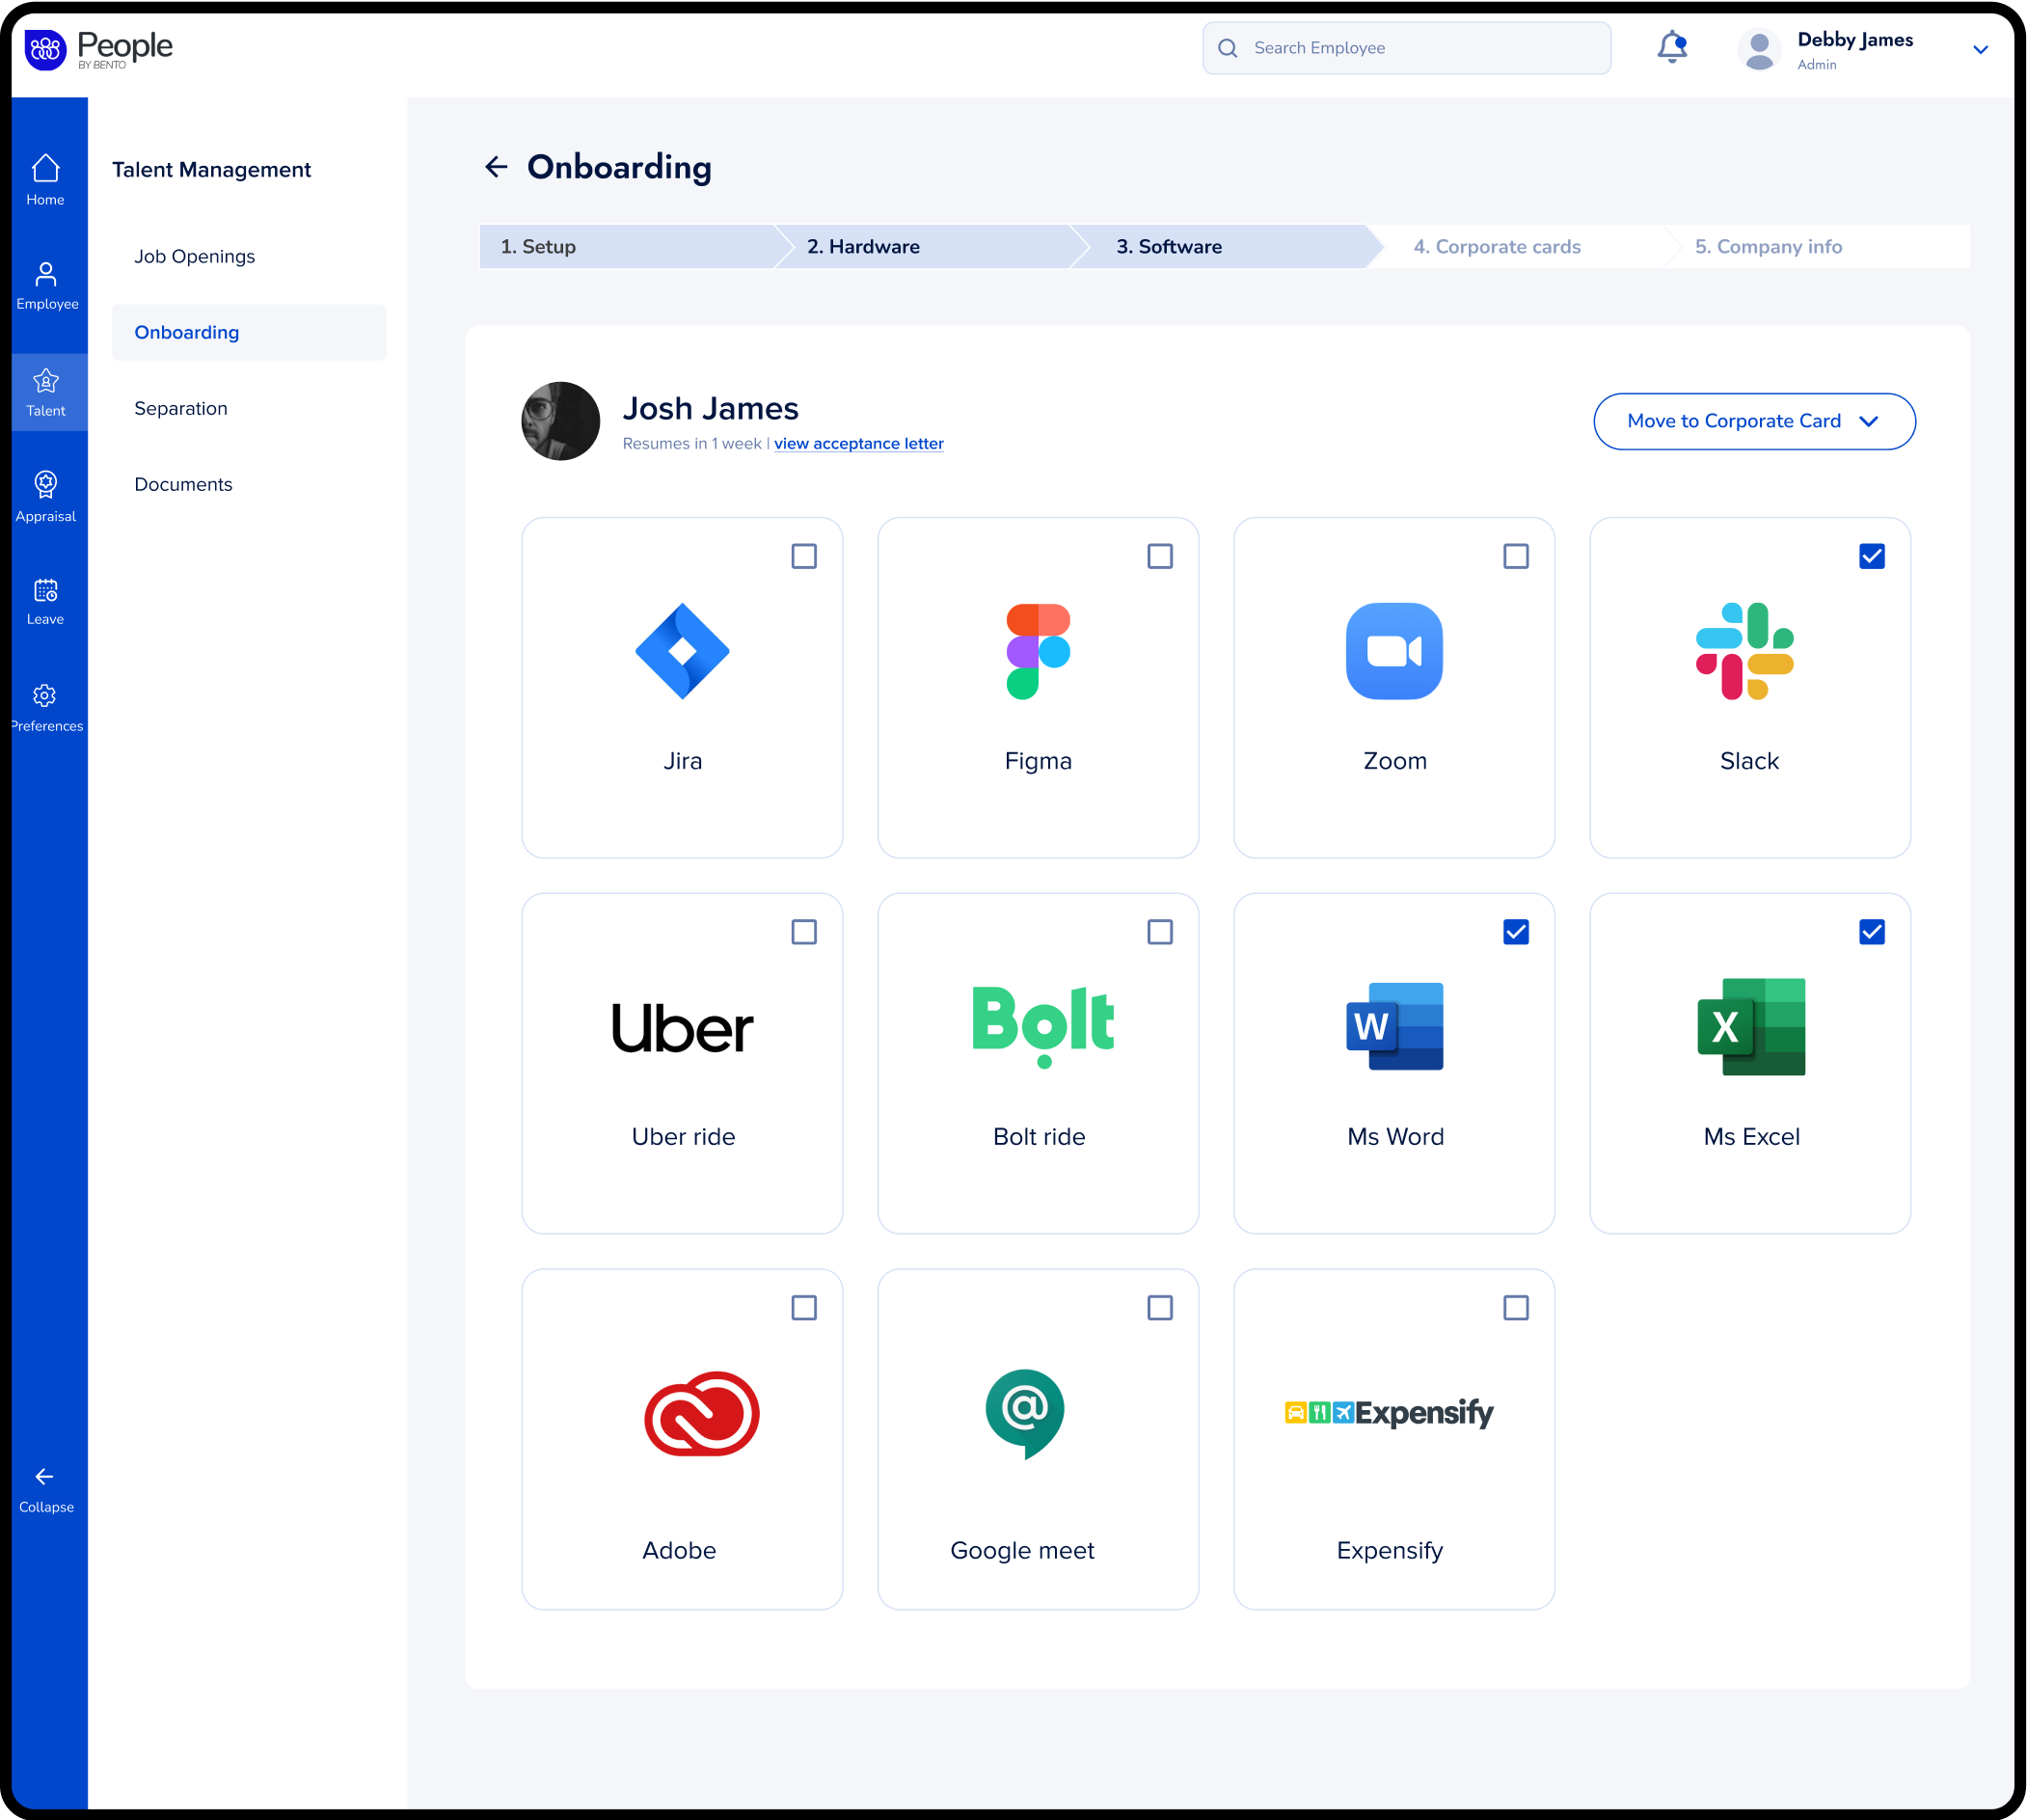
Task: Go to 2. Hardware step
Action: coord(863,247)
